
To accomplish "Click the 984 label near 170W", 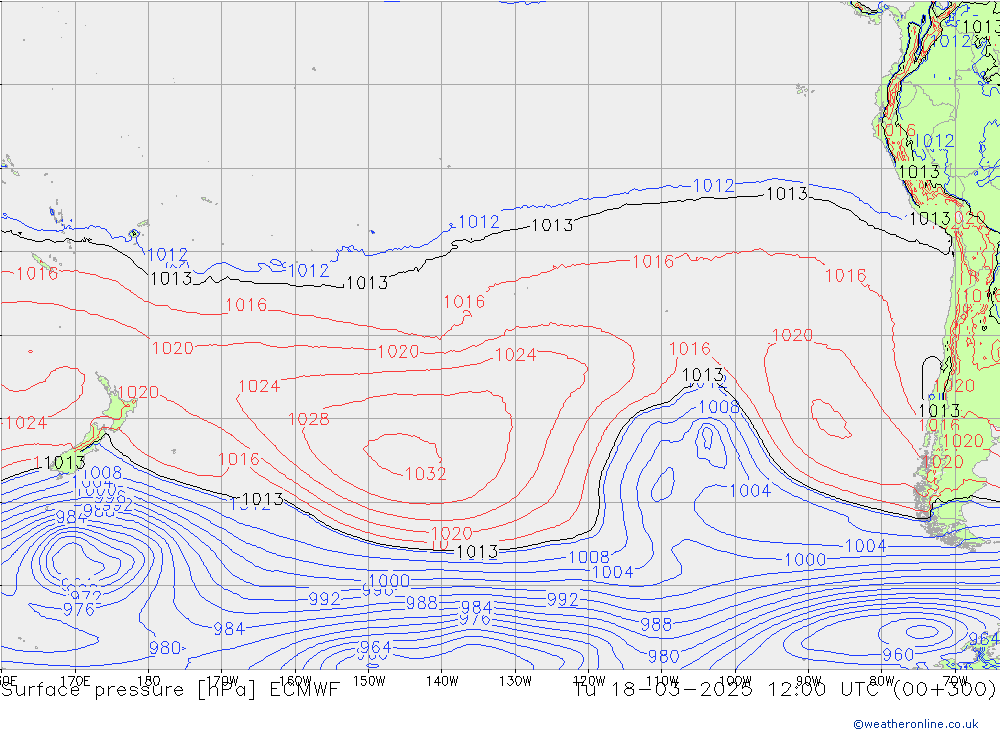I will (x=229, y=629).
